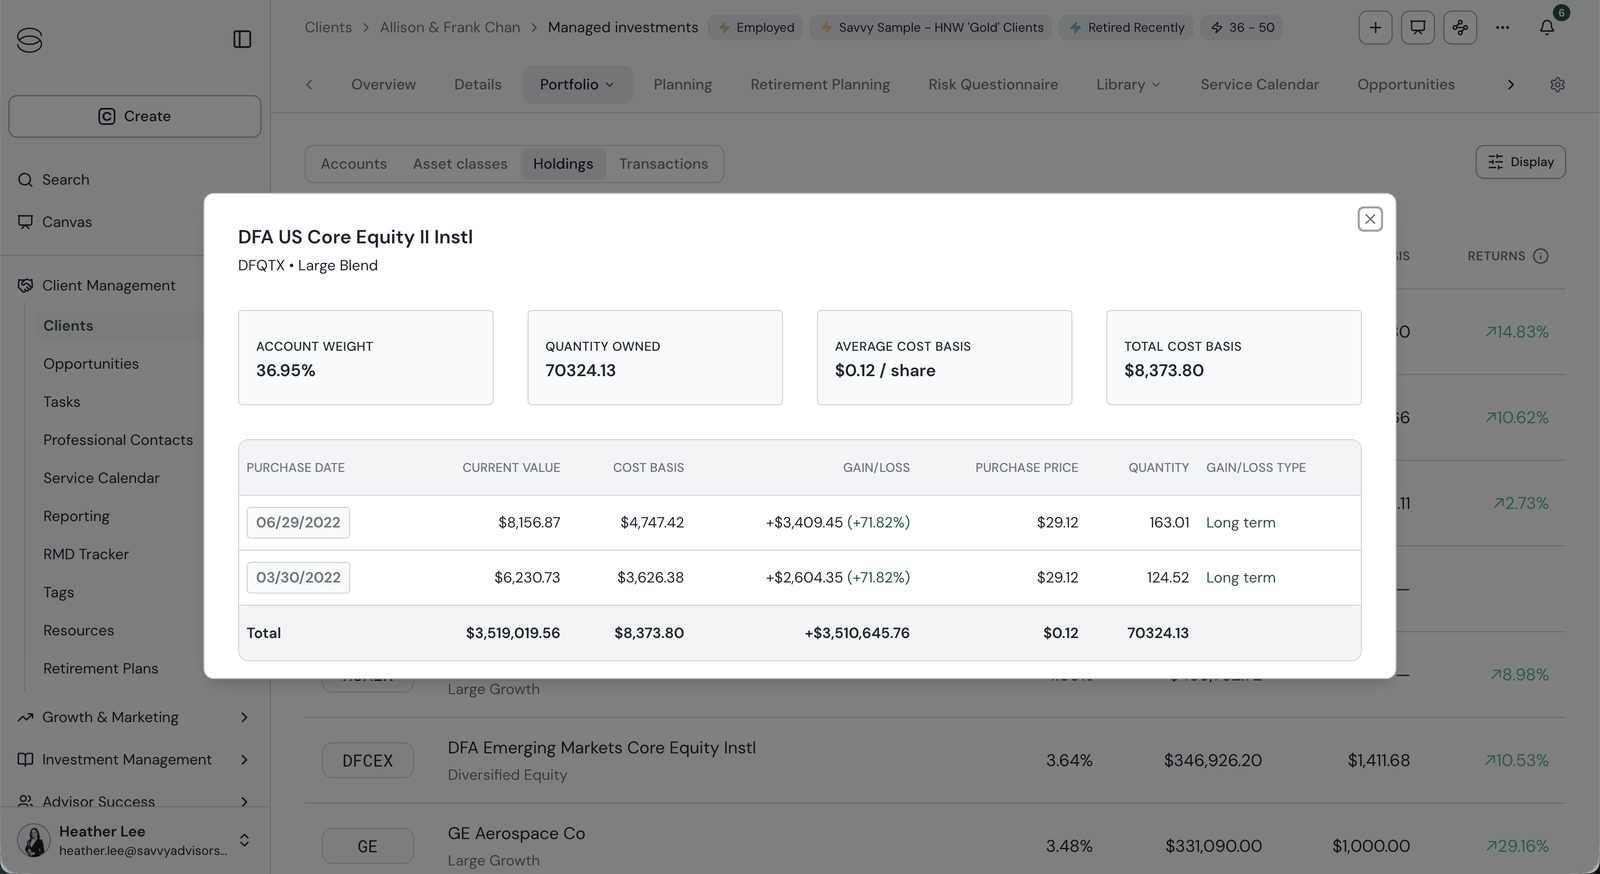Click the Gain/Loss Type column header
This screenshot has width=1600, height=874.
pyautogui.click(x=1256, y=468)
